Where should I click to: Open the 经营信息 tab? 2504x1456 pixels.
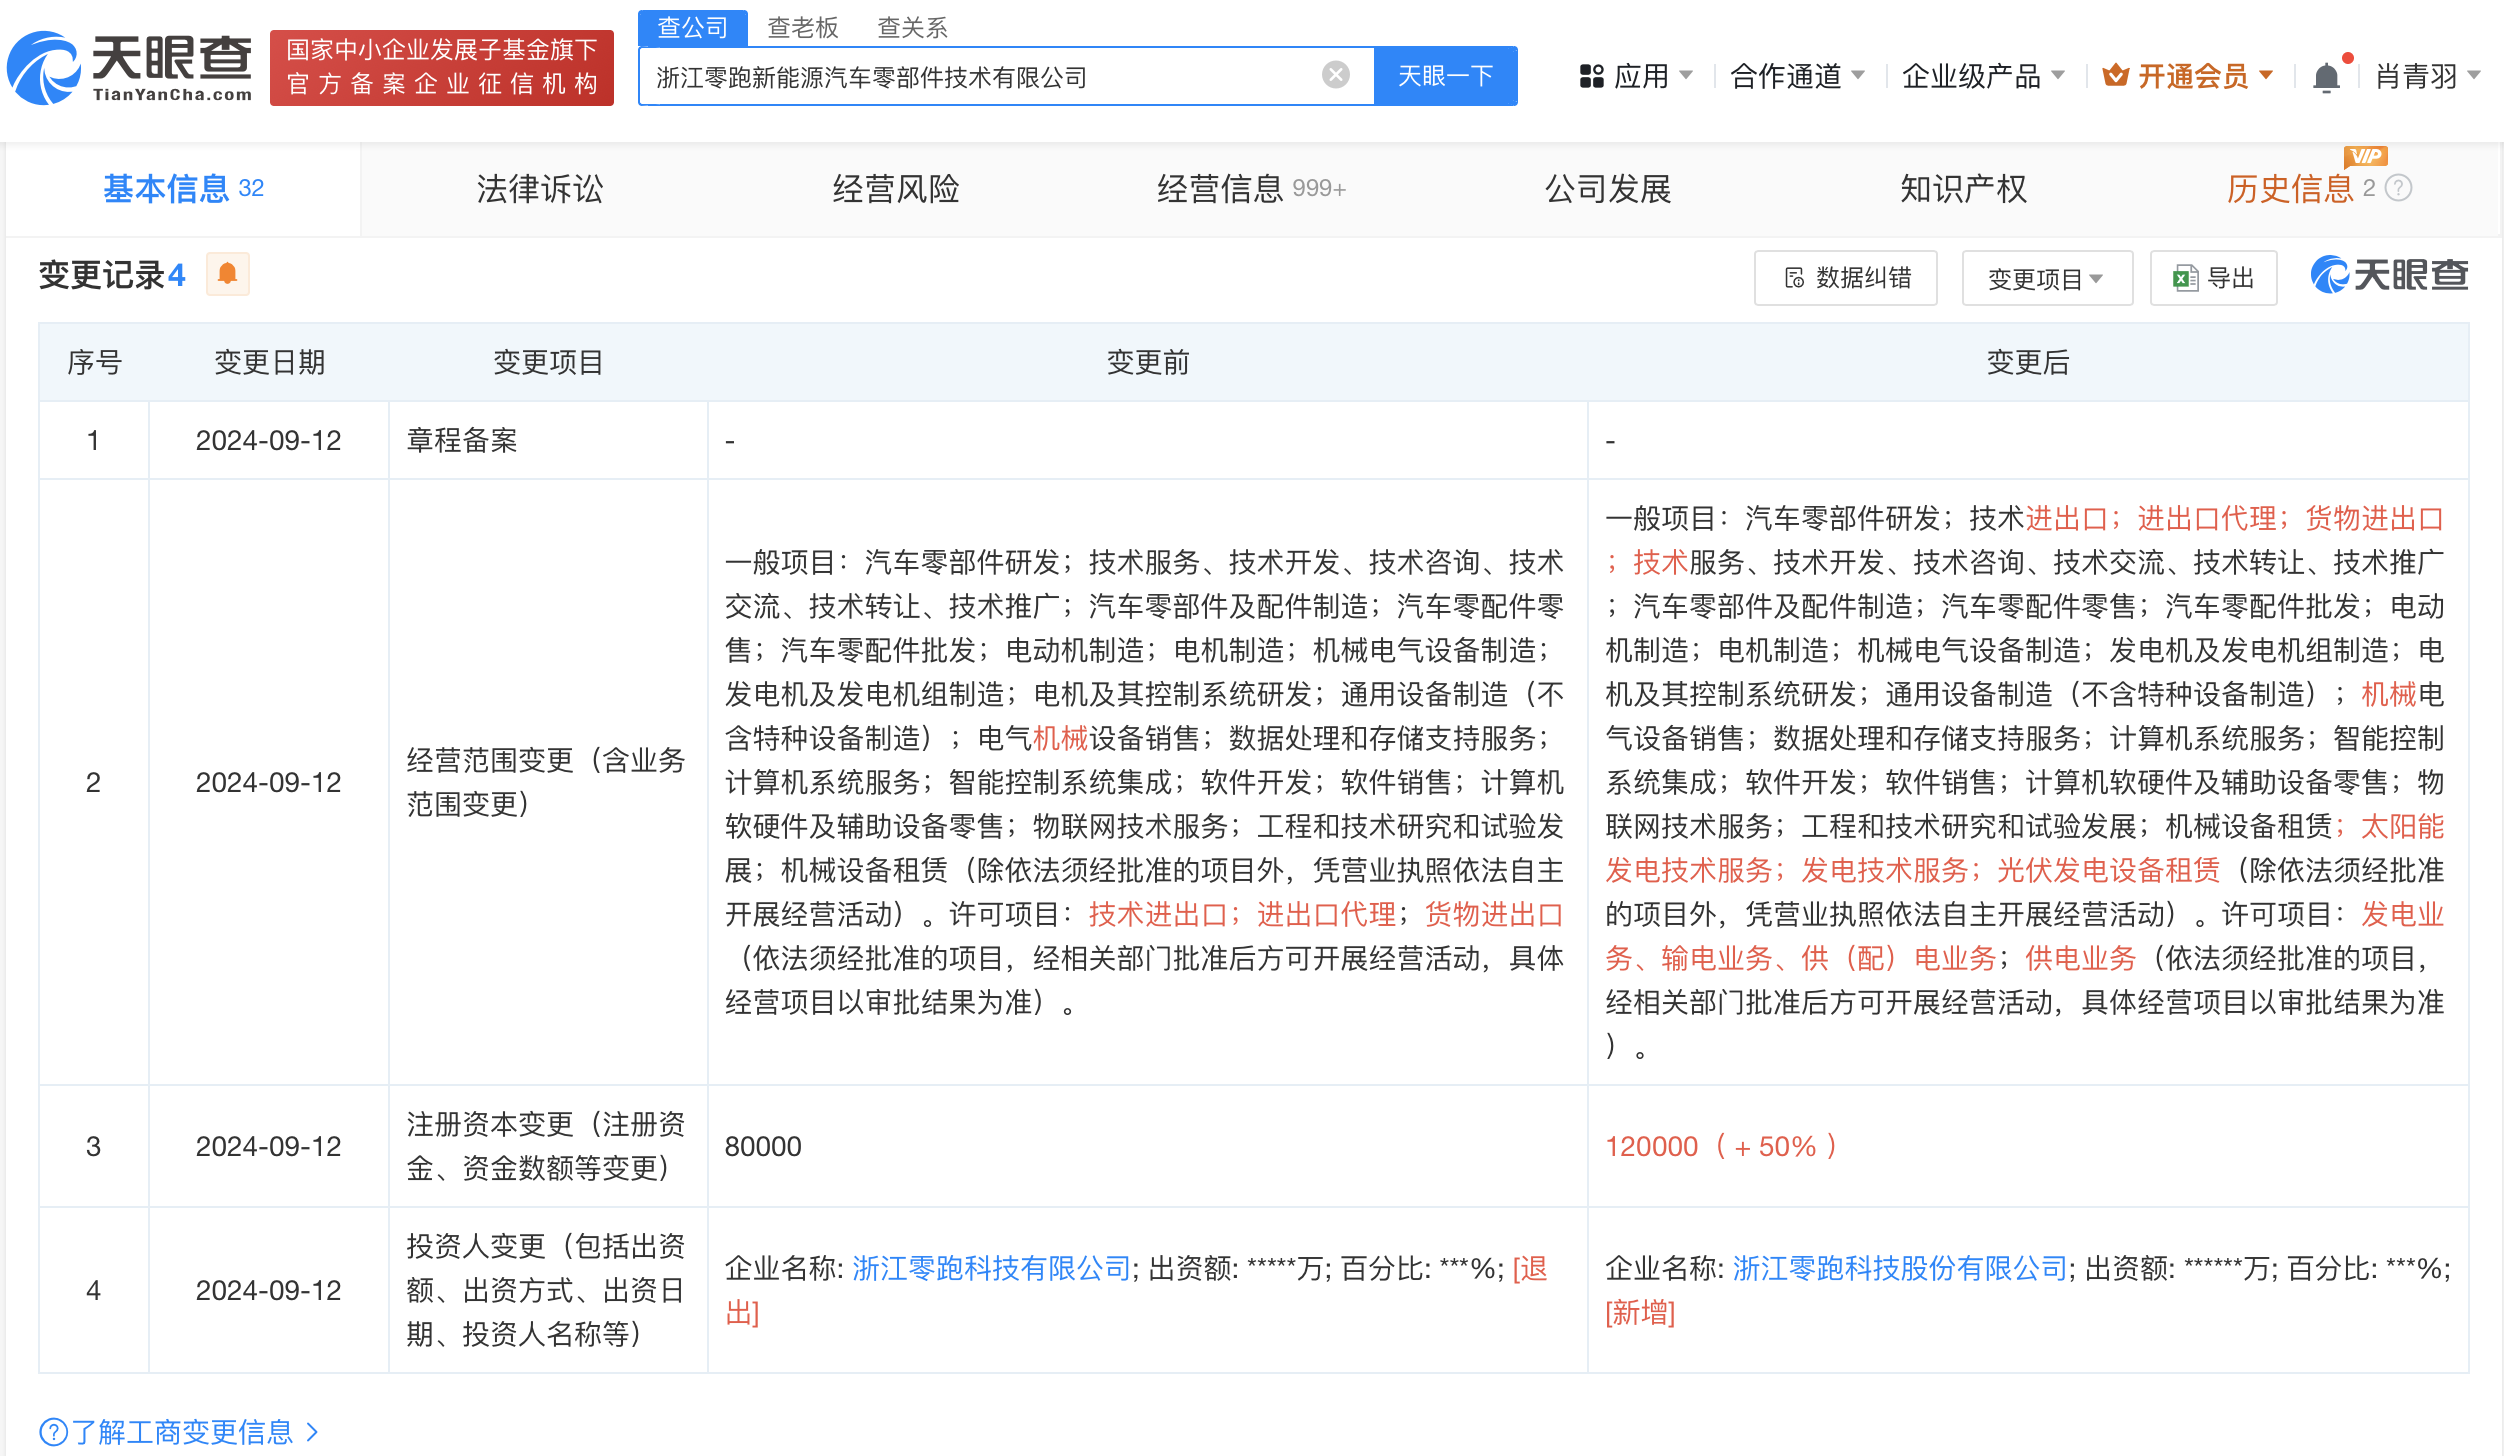click(1251, 189)
